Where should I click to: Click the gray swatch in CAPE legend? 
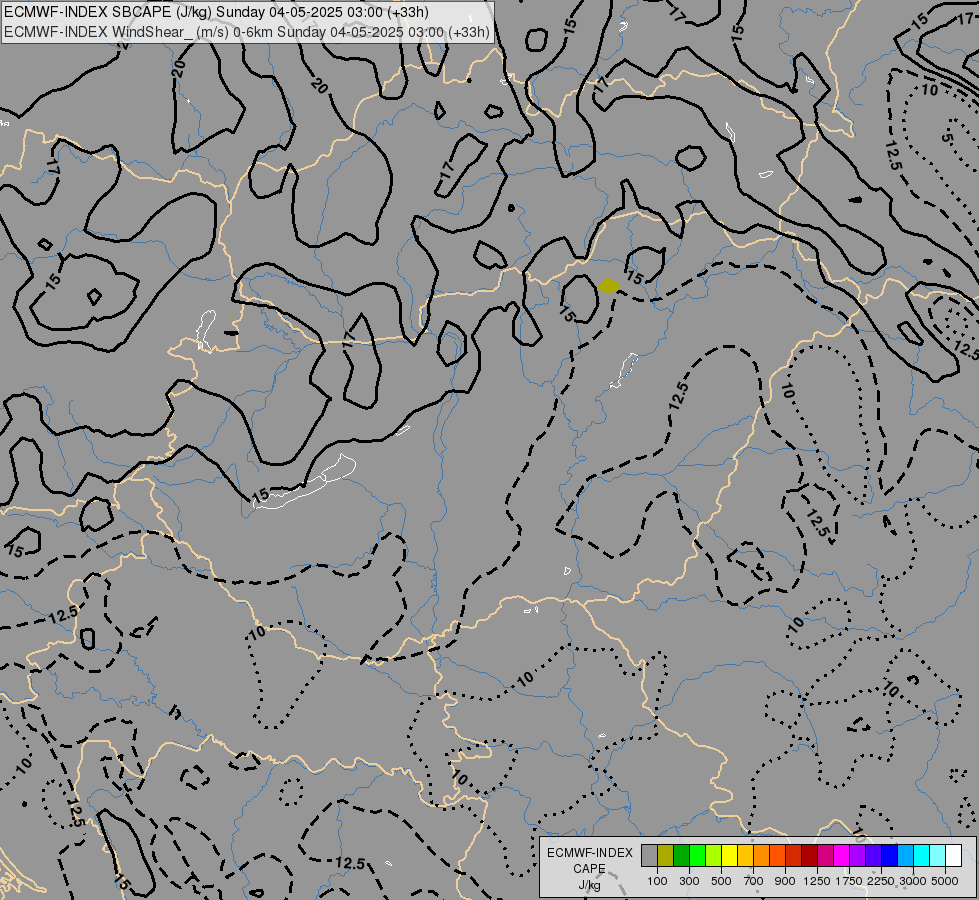(x=649, y=856)
